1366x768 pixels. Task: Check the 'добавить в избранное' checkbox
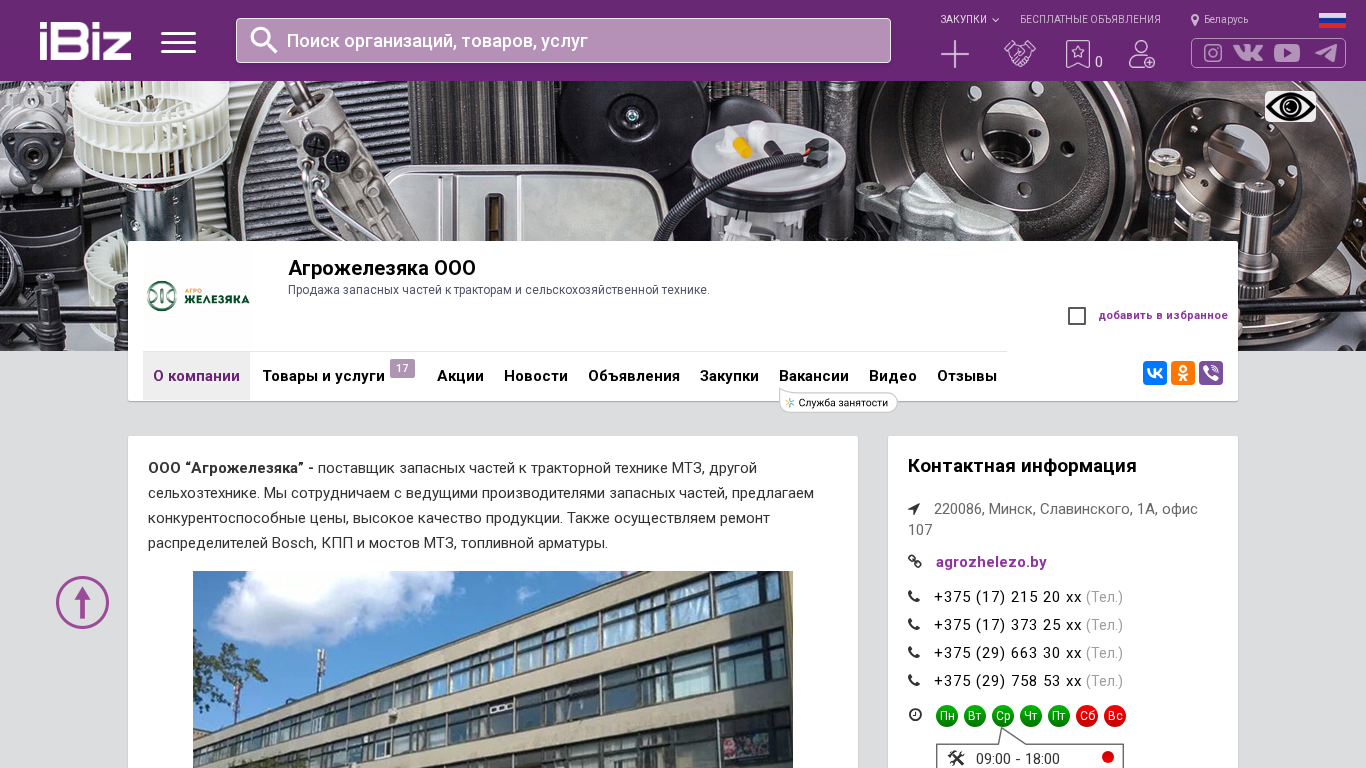click(1077, 316)
